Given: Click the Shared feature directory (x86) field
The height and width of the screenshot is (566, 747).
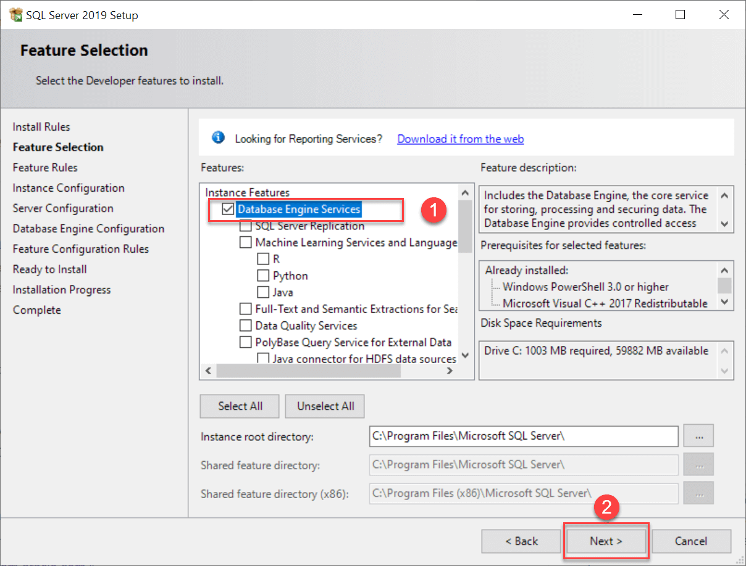Looking at the screenshot, I should 524,493.
